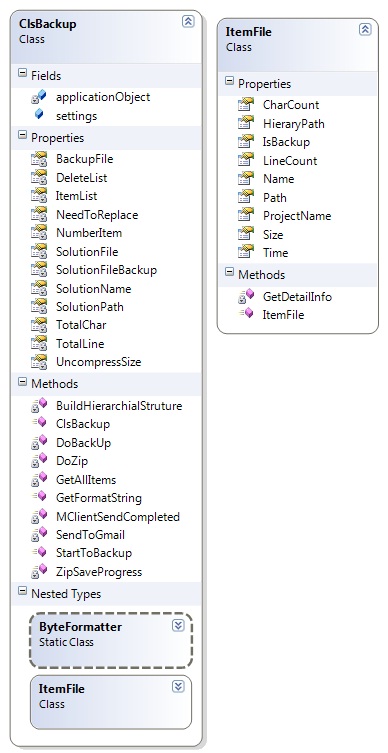The width and height of the screenshot is (388, 753).
Task: Click the DoBackUp method icon
Action: click(x=39, y=443)
